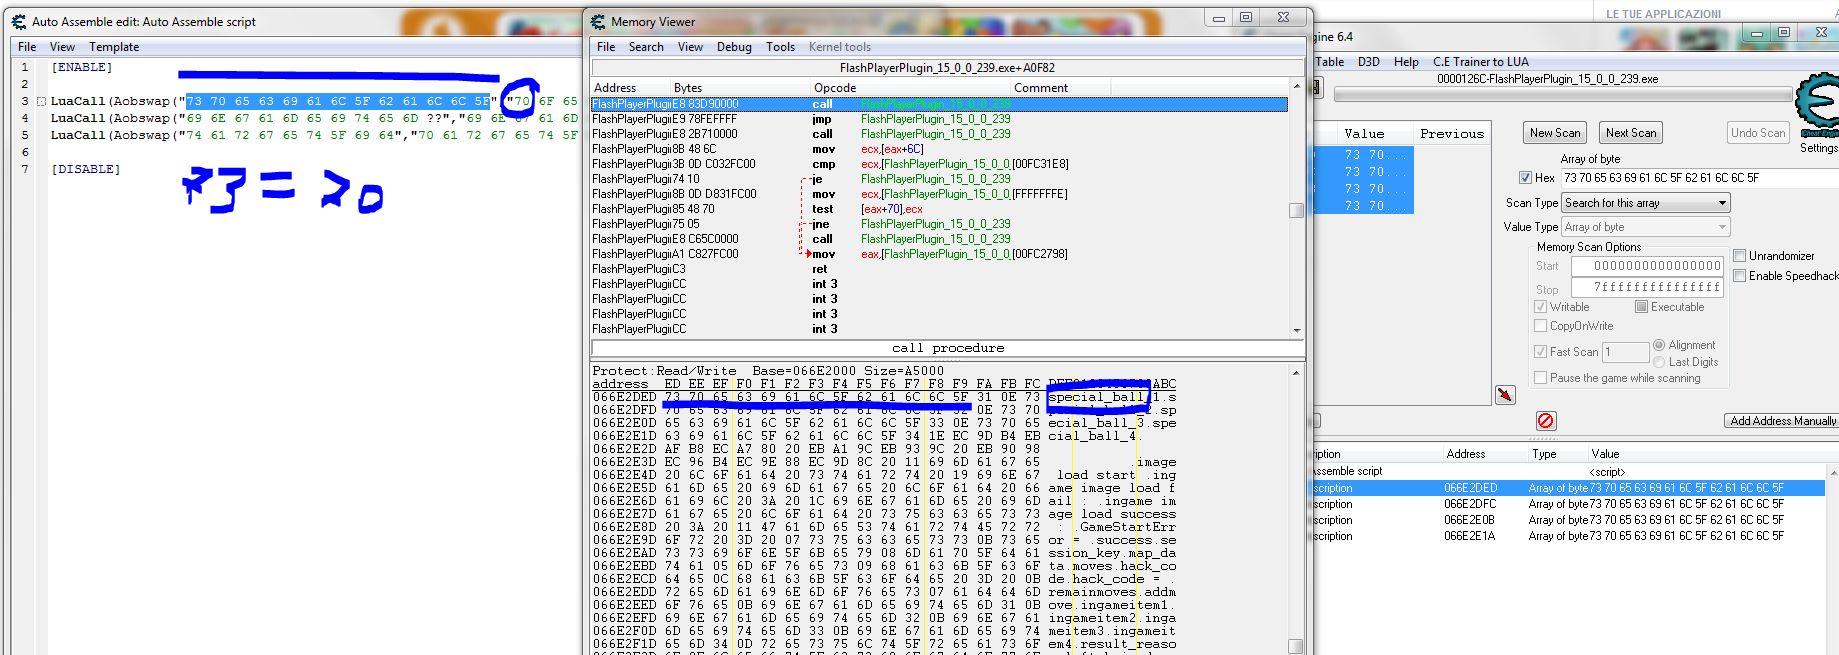
Task: Open the Value Type dropdown
Action: 1645,227
